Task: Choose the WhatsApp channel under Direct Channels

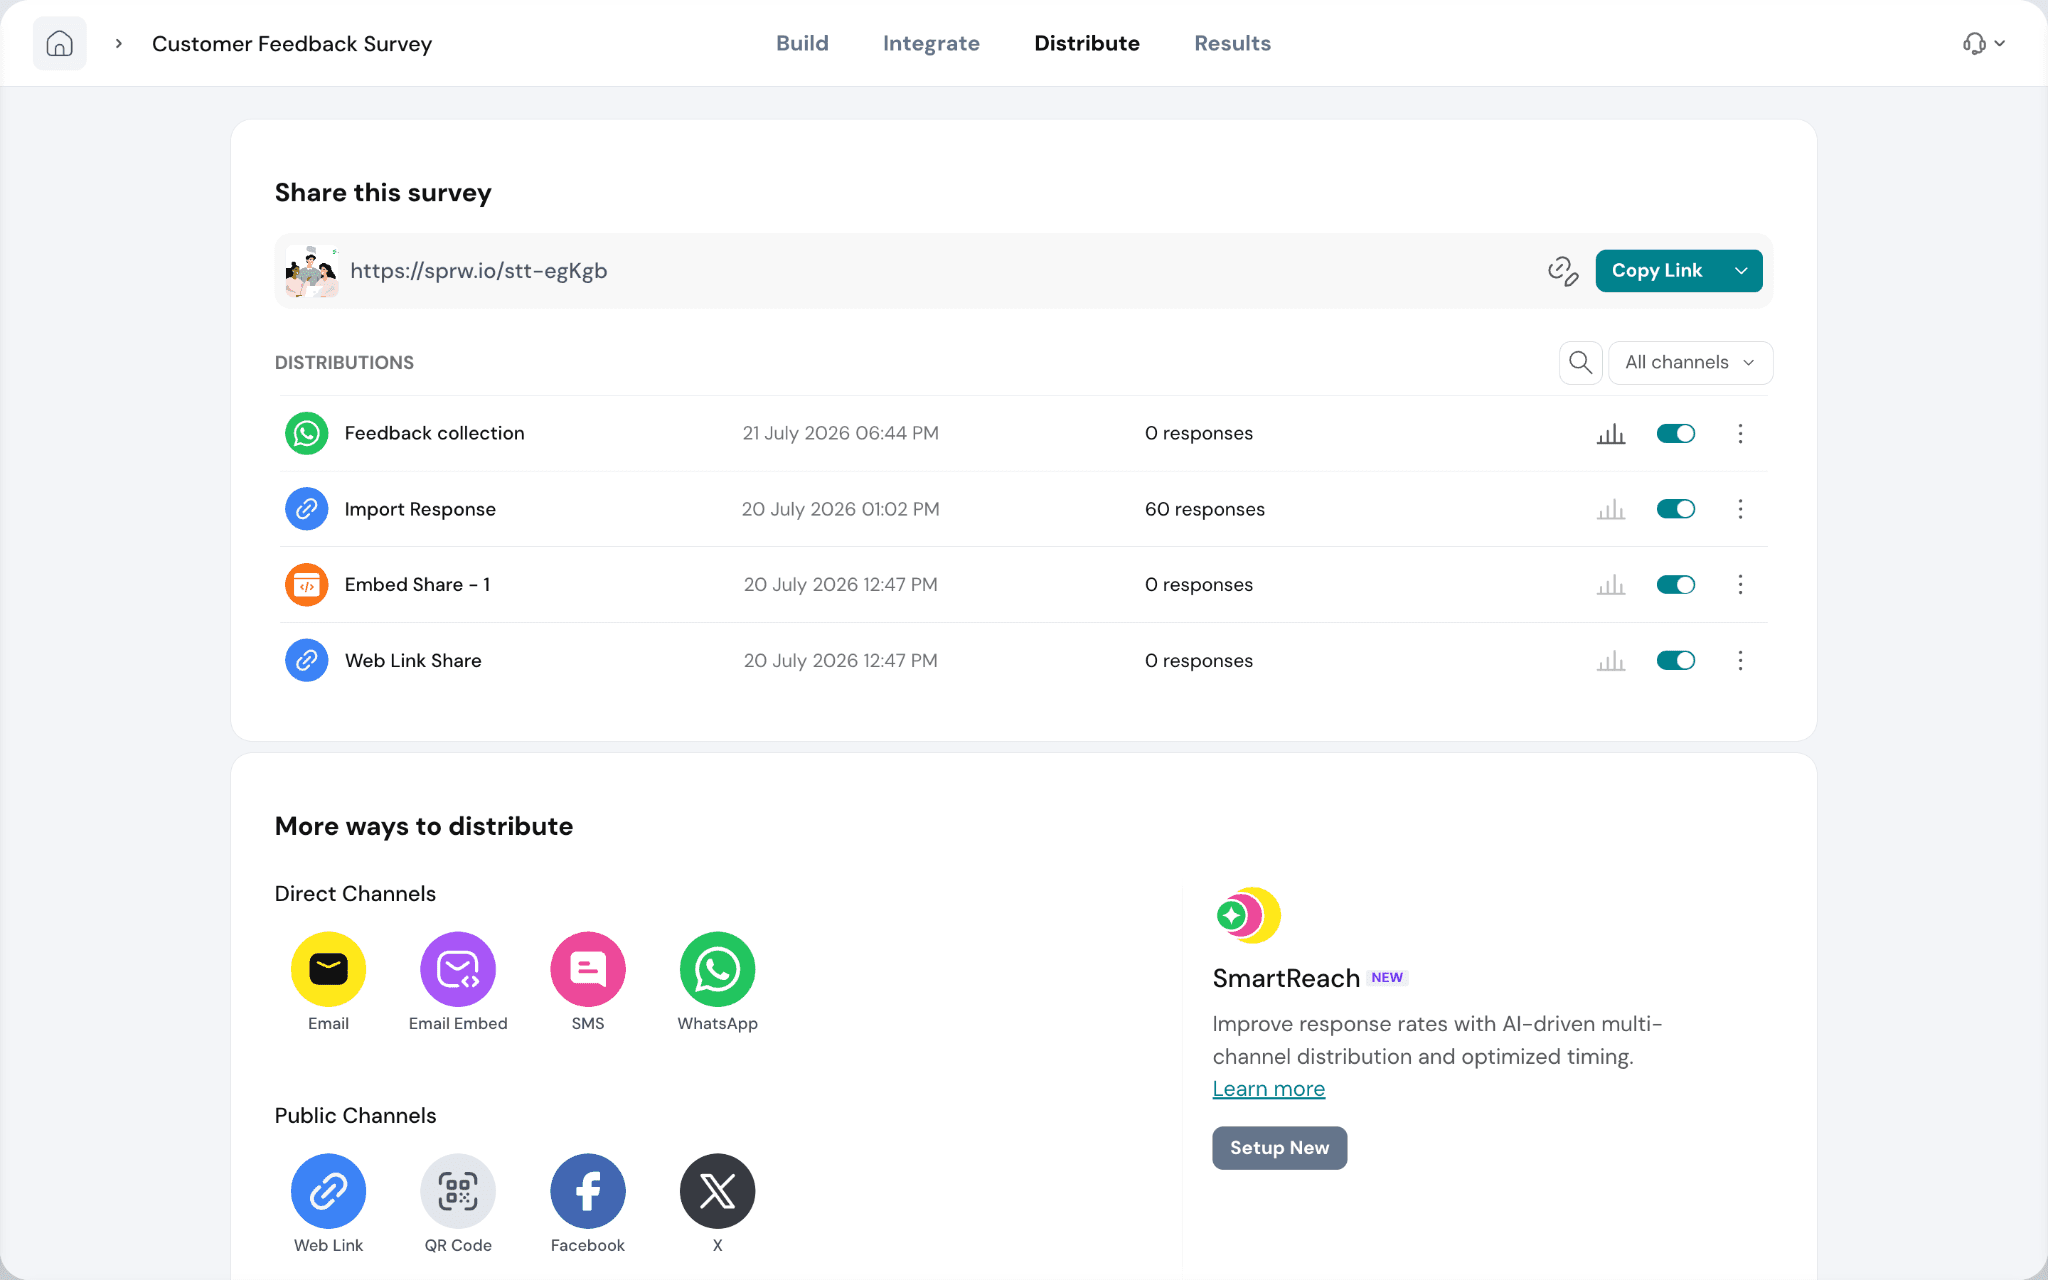Action: [x=717, y=969]
